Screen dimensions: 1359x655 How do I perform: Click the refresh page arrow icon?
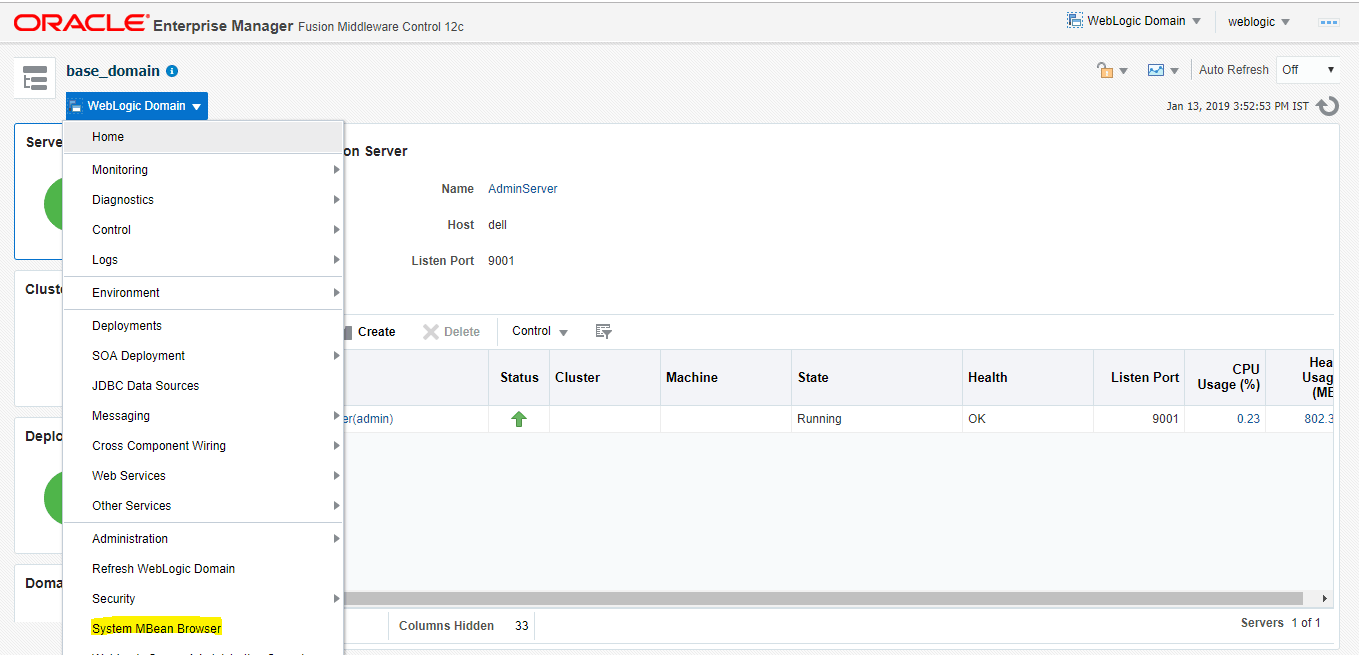tap(1327, 106)
